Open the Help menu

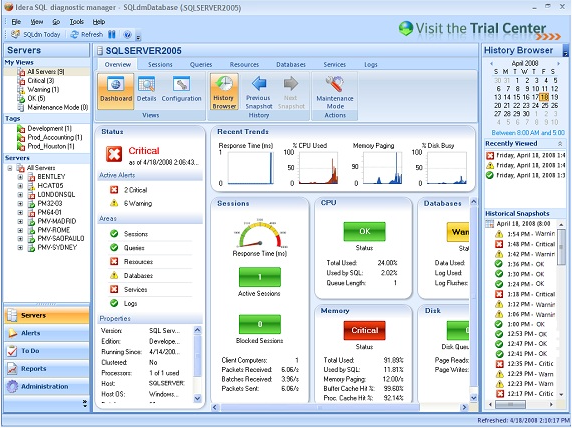tap(98, 22)
